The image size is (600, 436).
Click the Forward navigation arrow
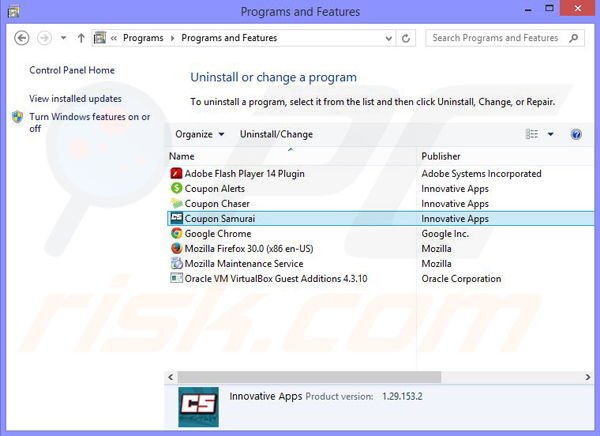pyautogui.click(x=44, y=38)
